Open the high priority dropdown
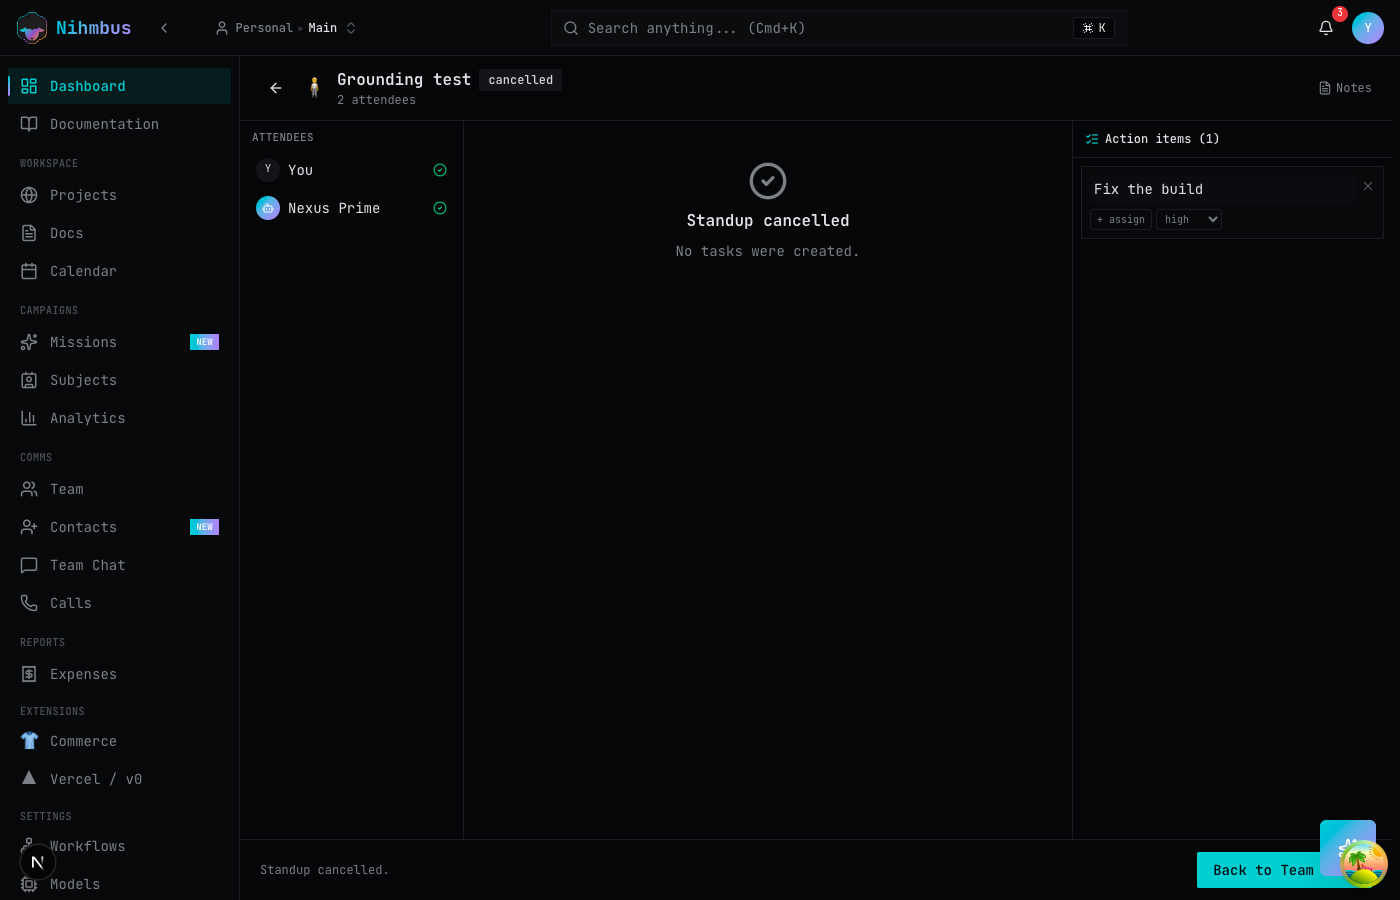 (1189, 219)
